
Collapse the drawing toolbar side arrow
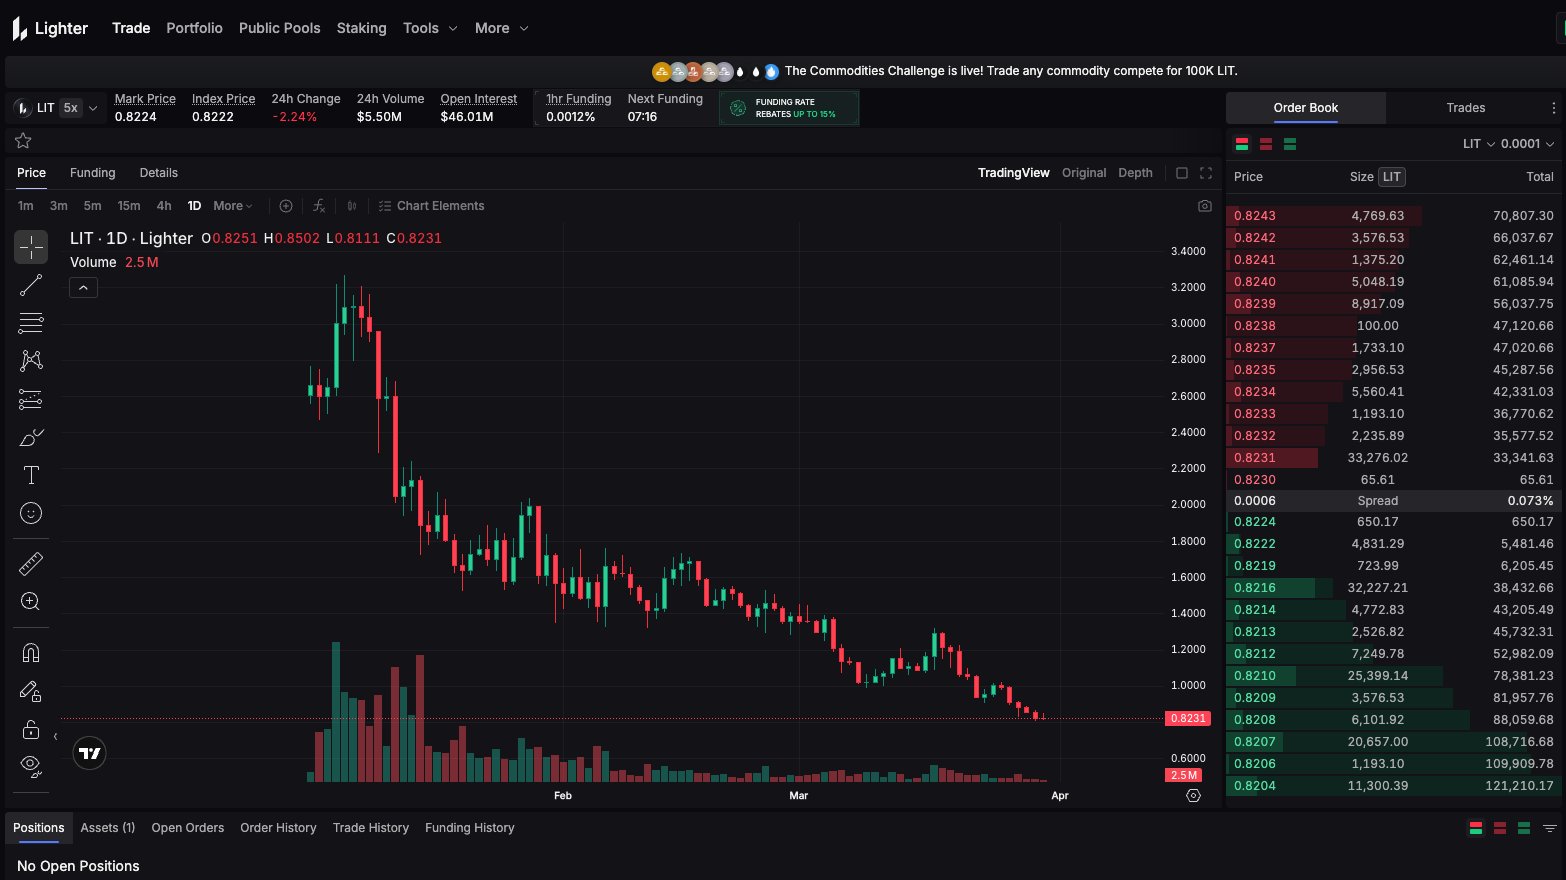tap(55, 737)
